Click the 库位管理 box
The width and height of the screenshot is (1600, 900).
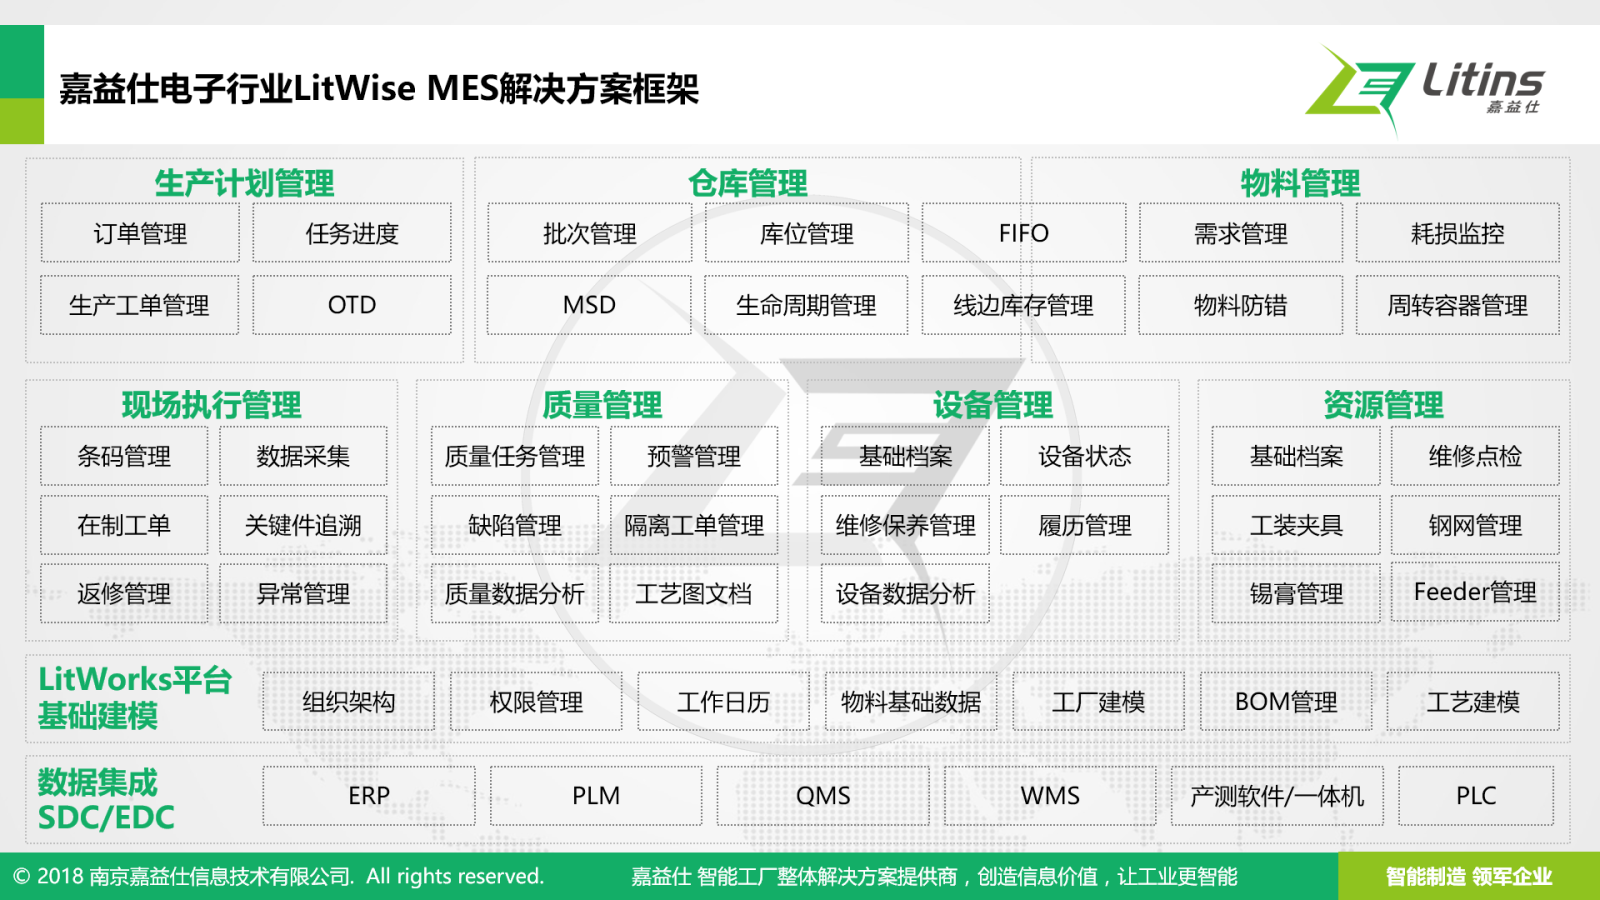[x=807, y=233]
